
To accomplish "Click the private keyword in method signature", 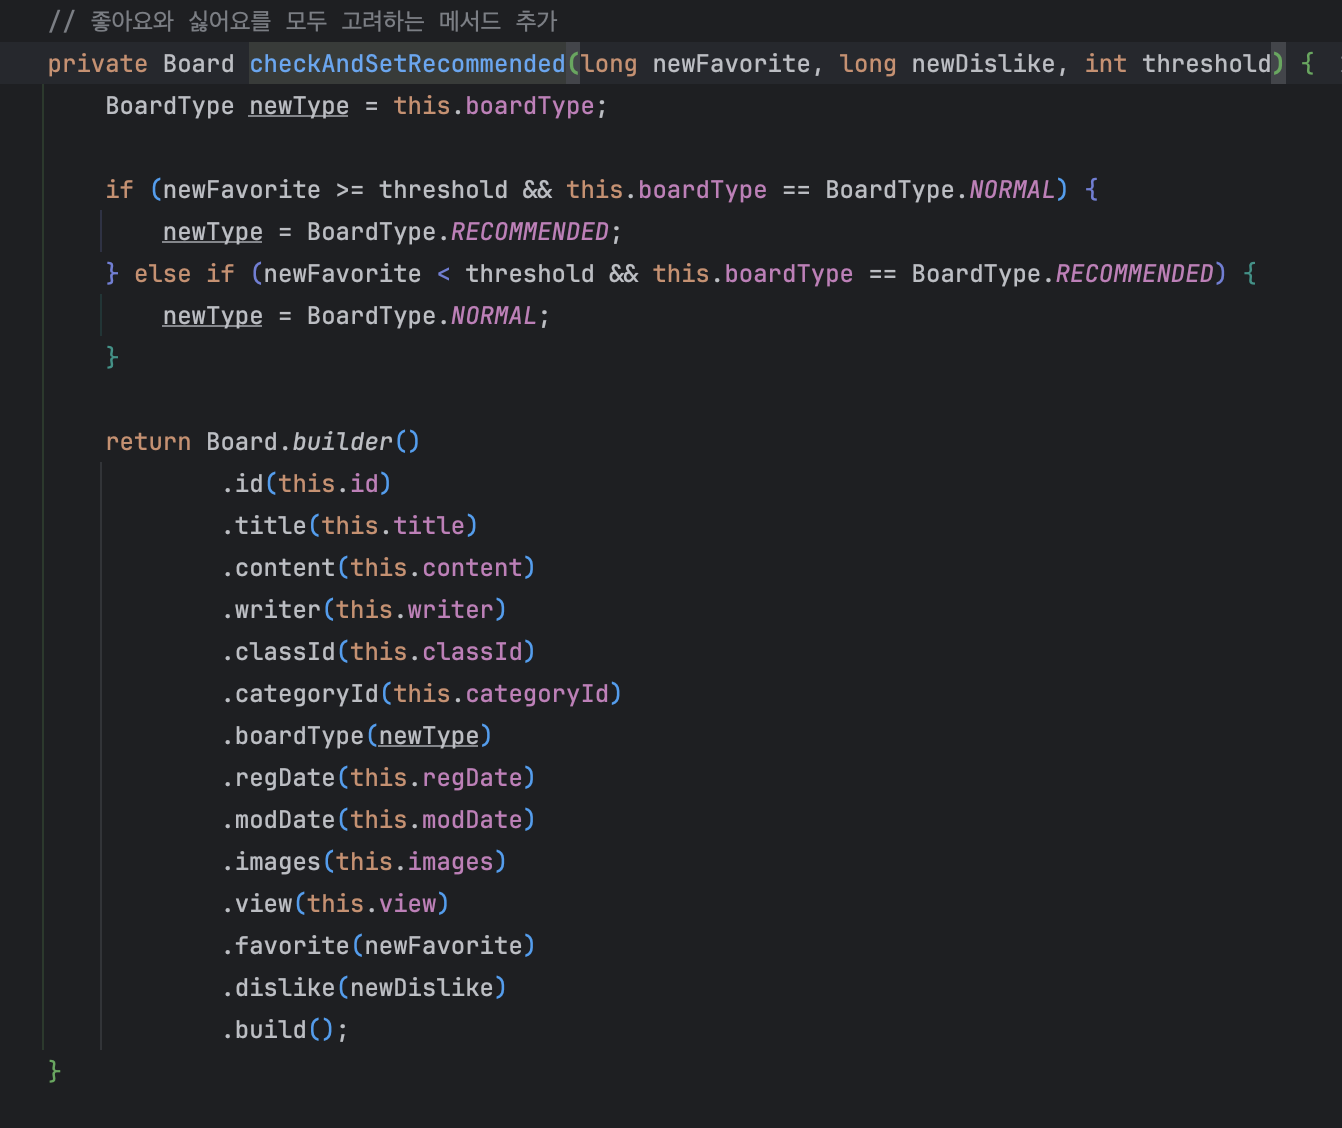I will click(x=97, y=64).
